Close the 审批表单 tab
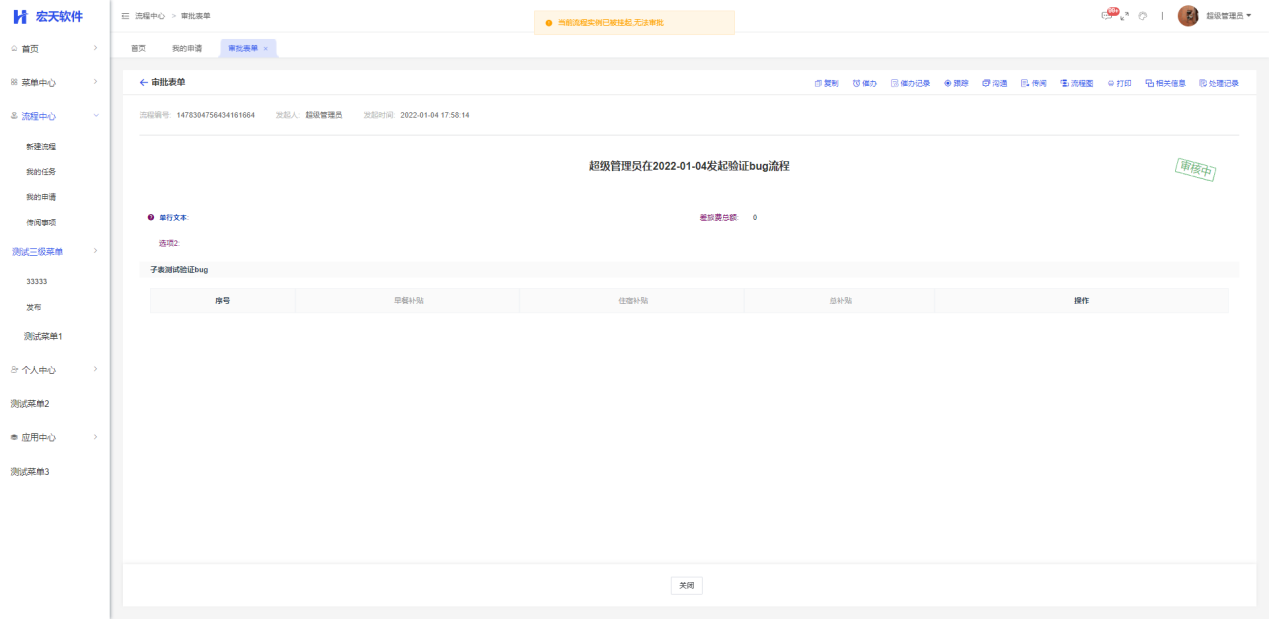This screenshot has height=619, width=1269. pos(265,48)
